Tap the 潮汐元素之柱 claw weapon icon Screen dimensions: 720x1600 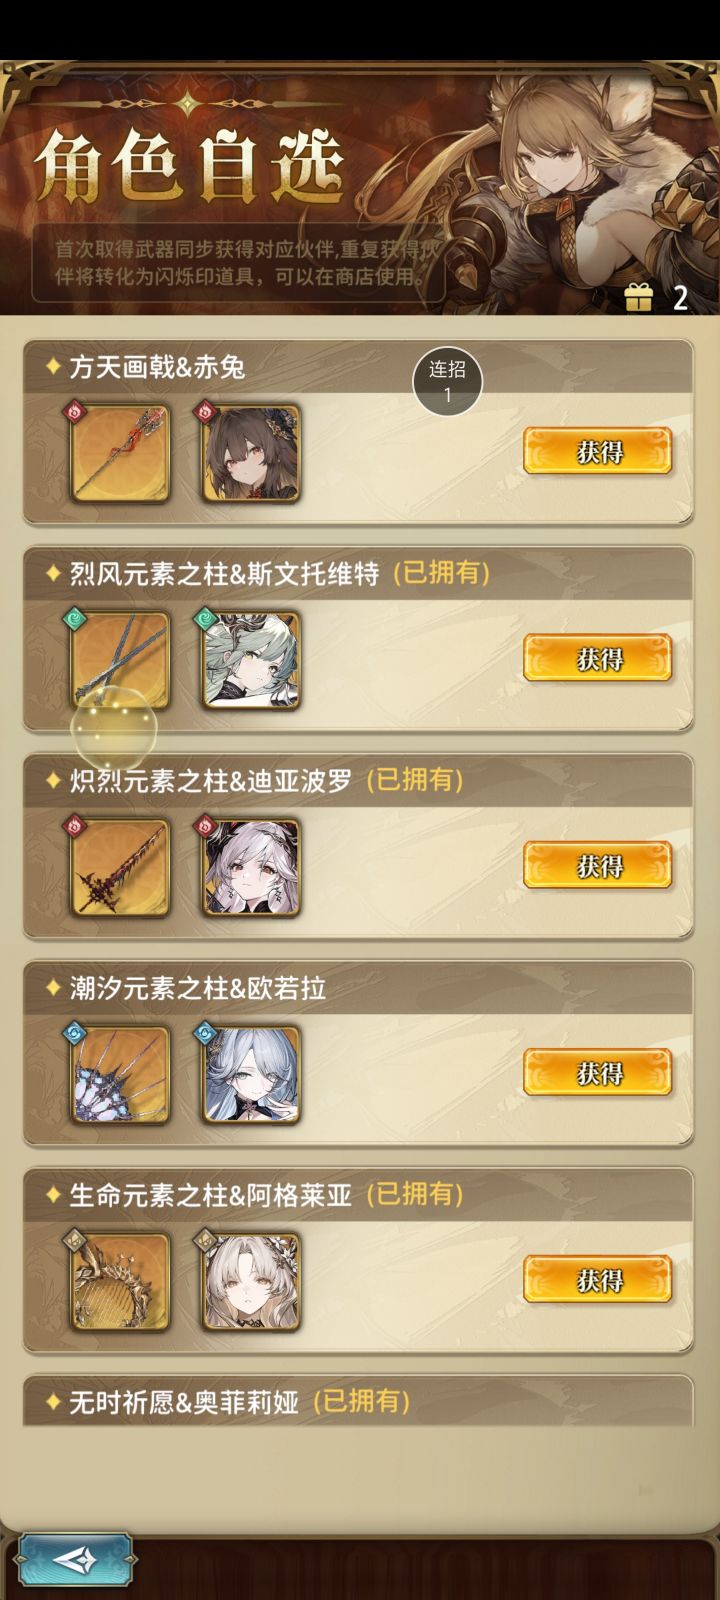(x=120, y=1074)
